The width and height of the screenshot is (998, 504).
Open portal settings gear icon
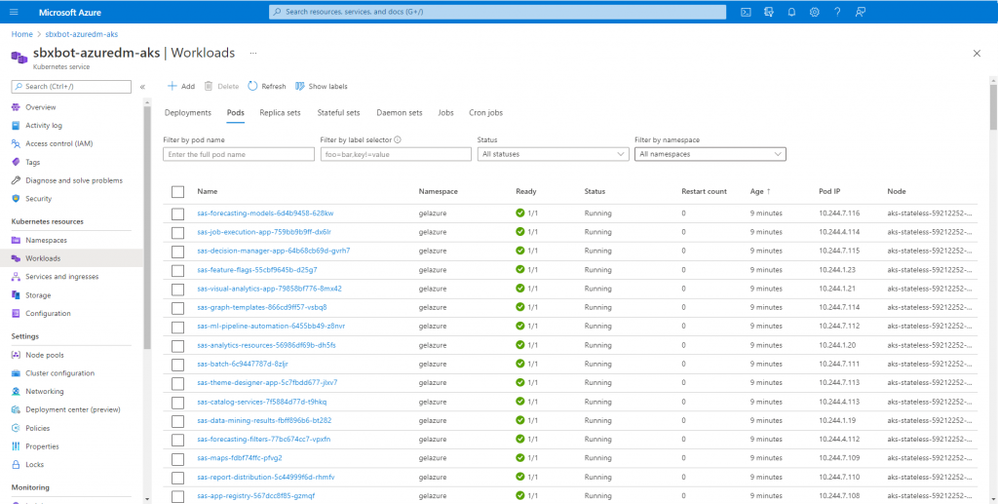pos(814,12)
